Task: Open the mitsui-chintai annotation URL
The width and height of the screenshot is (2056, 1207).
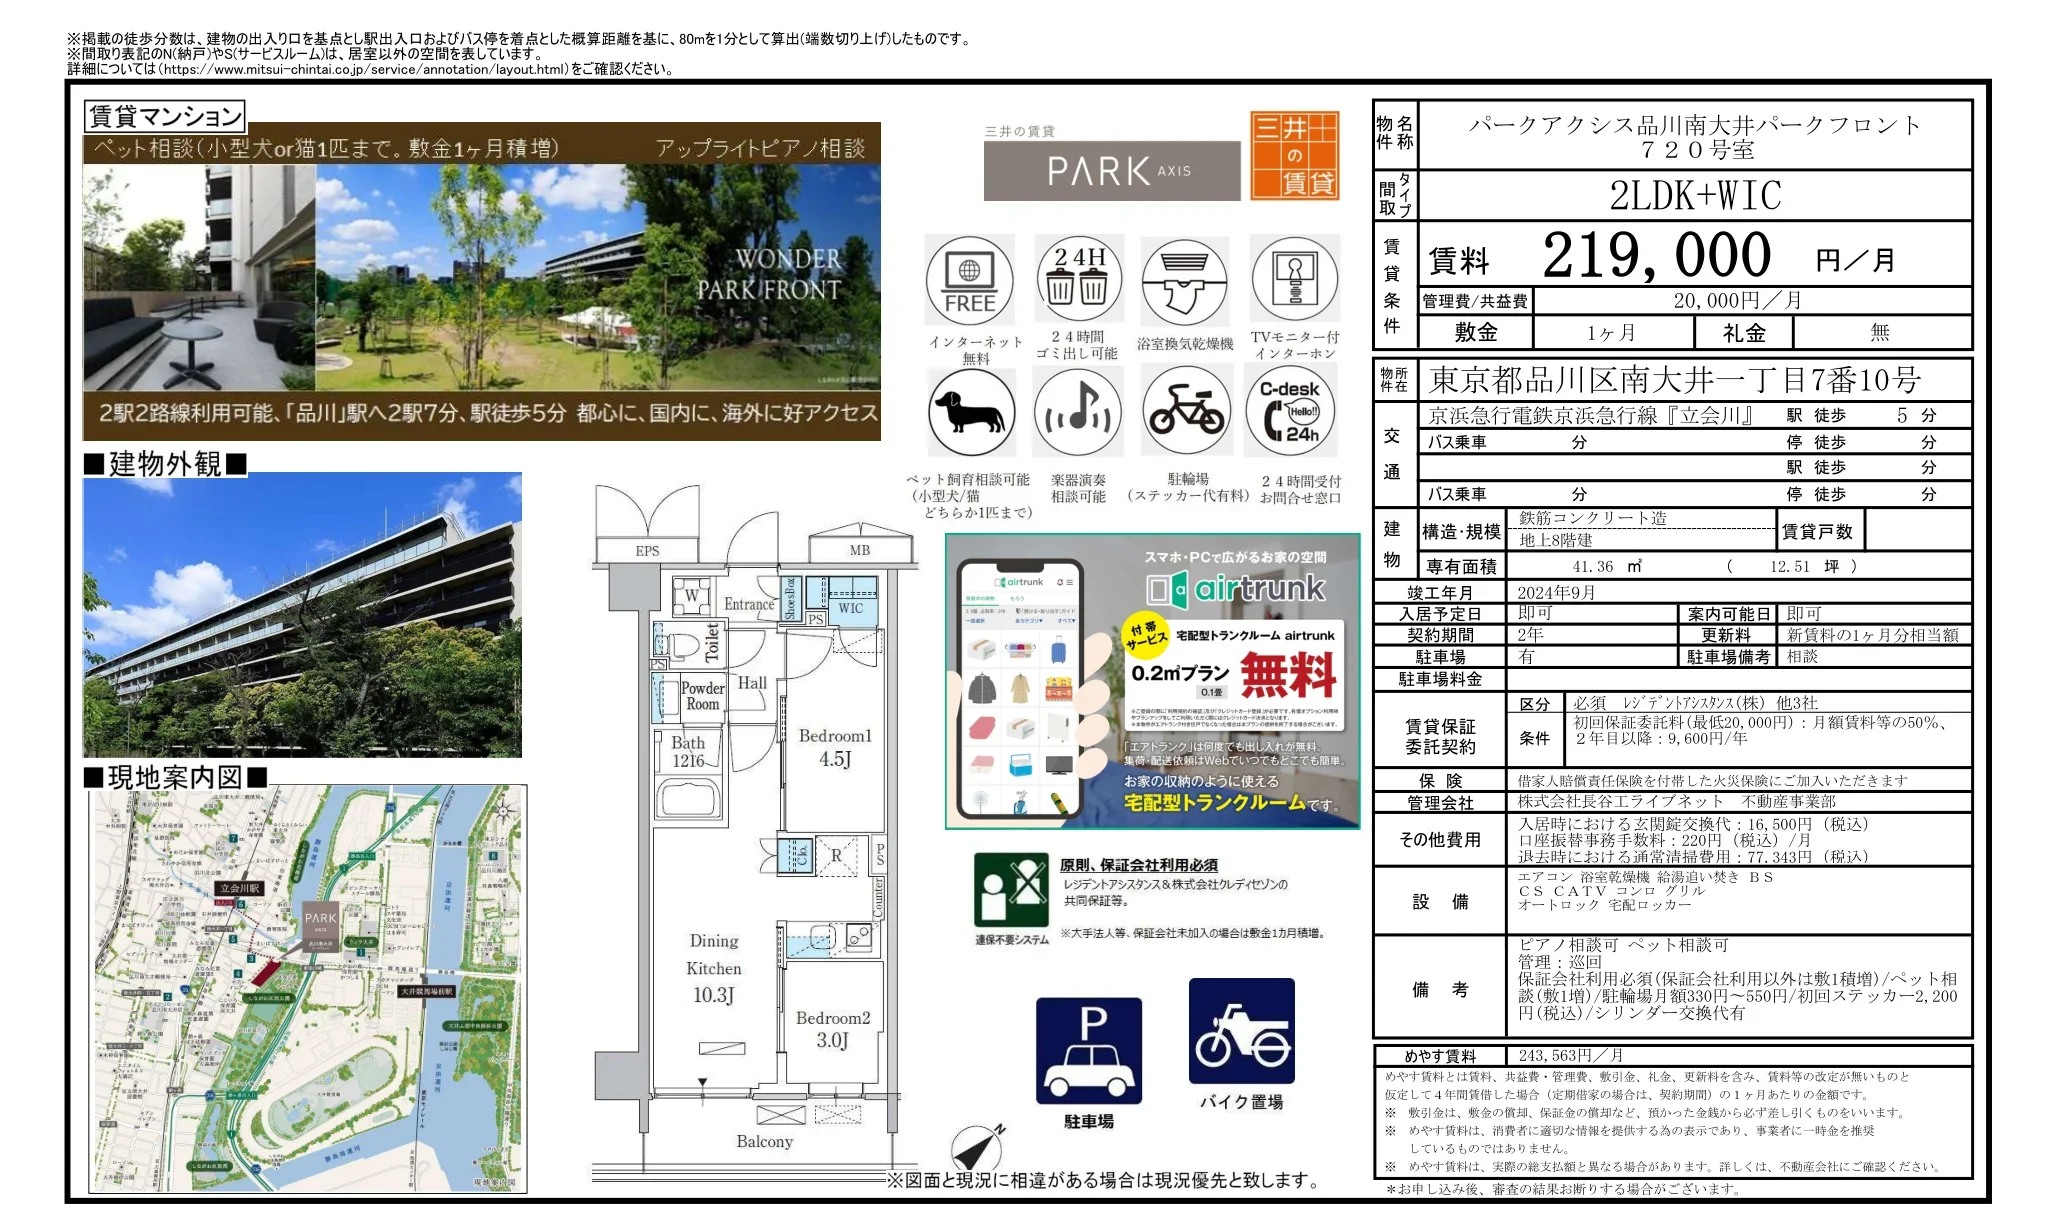Action: (359, 70)
